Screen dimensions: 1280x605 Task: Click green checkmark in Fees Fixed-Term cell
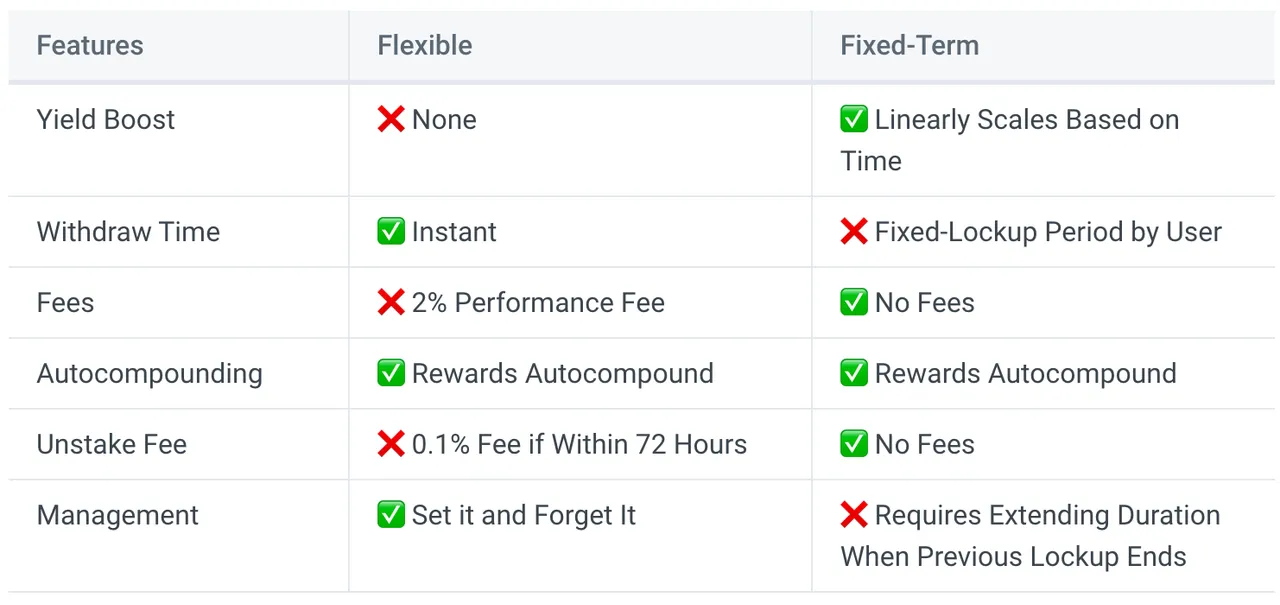click(854, 303)
